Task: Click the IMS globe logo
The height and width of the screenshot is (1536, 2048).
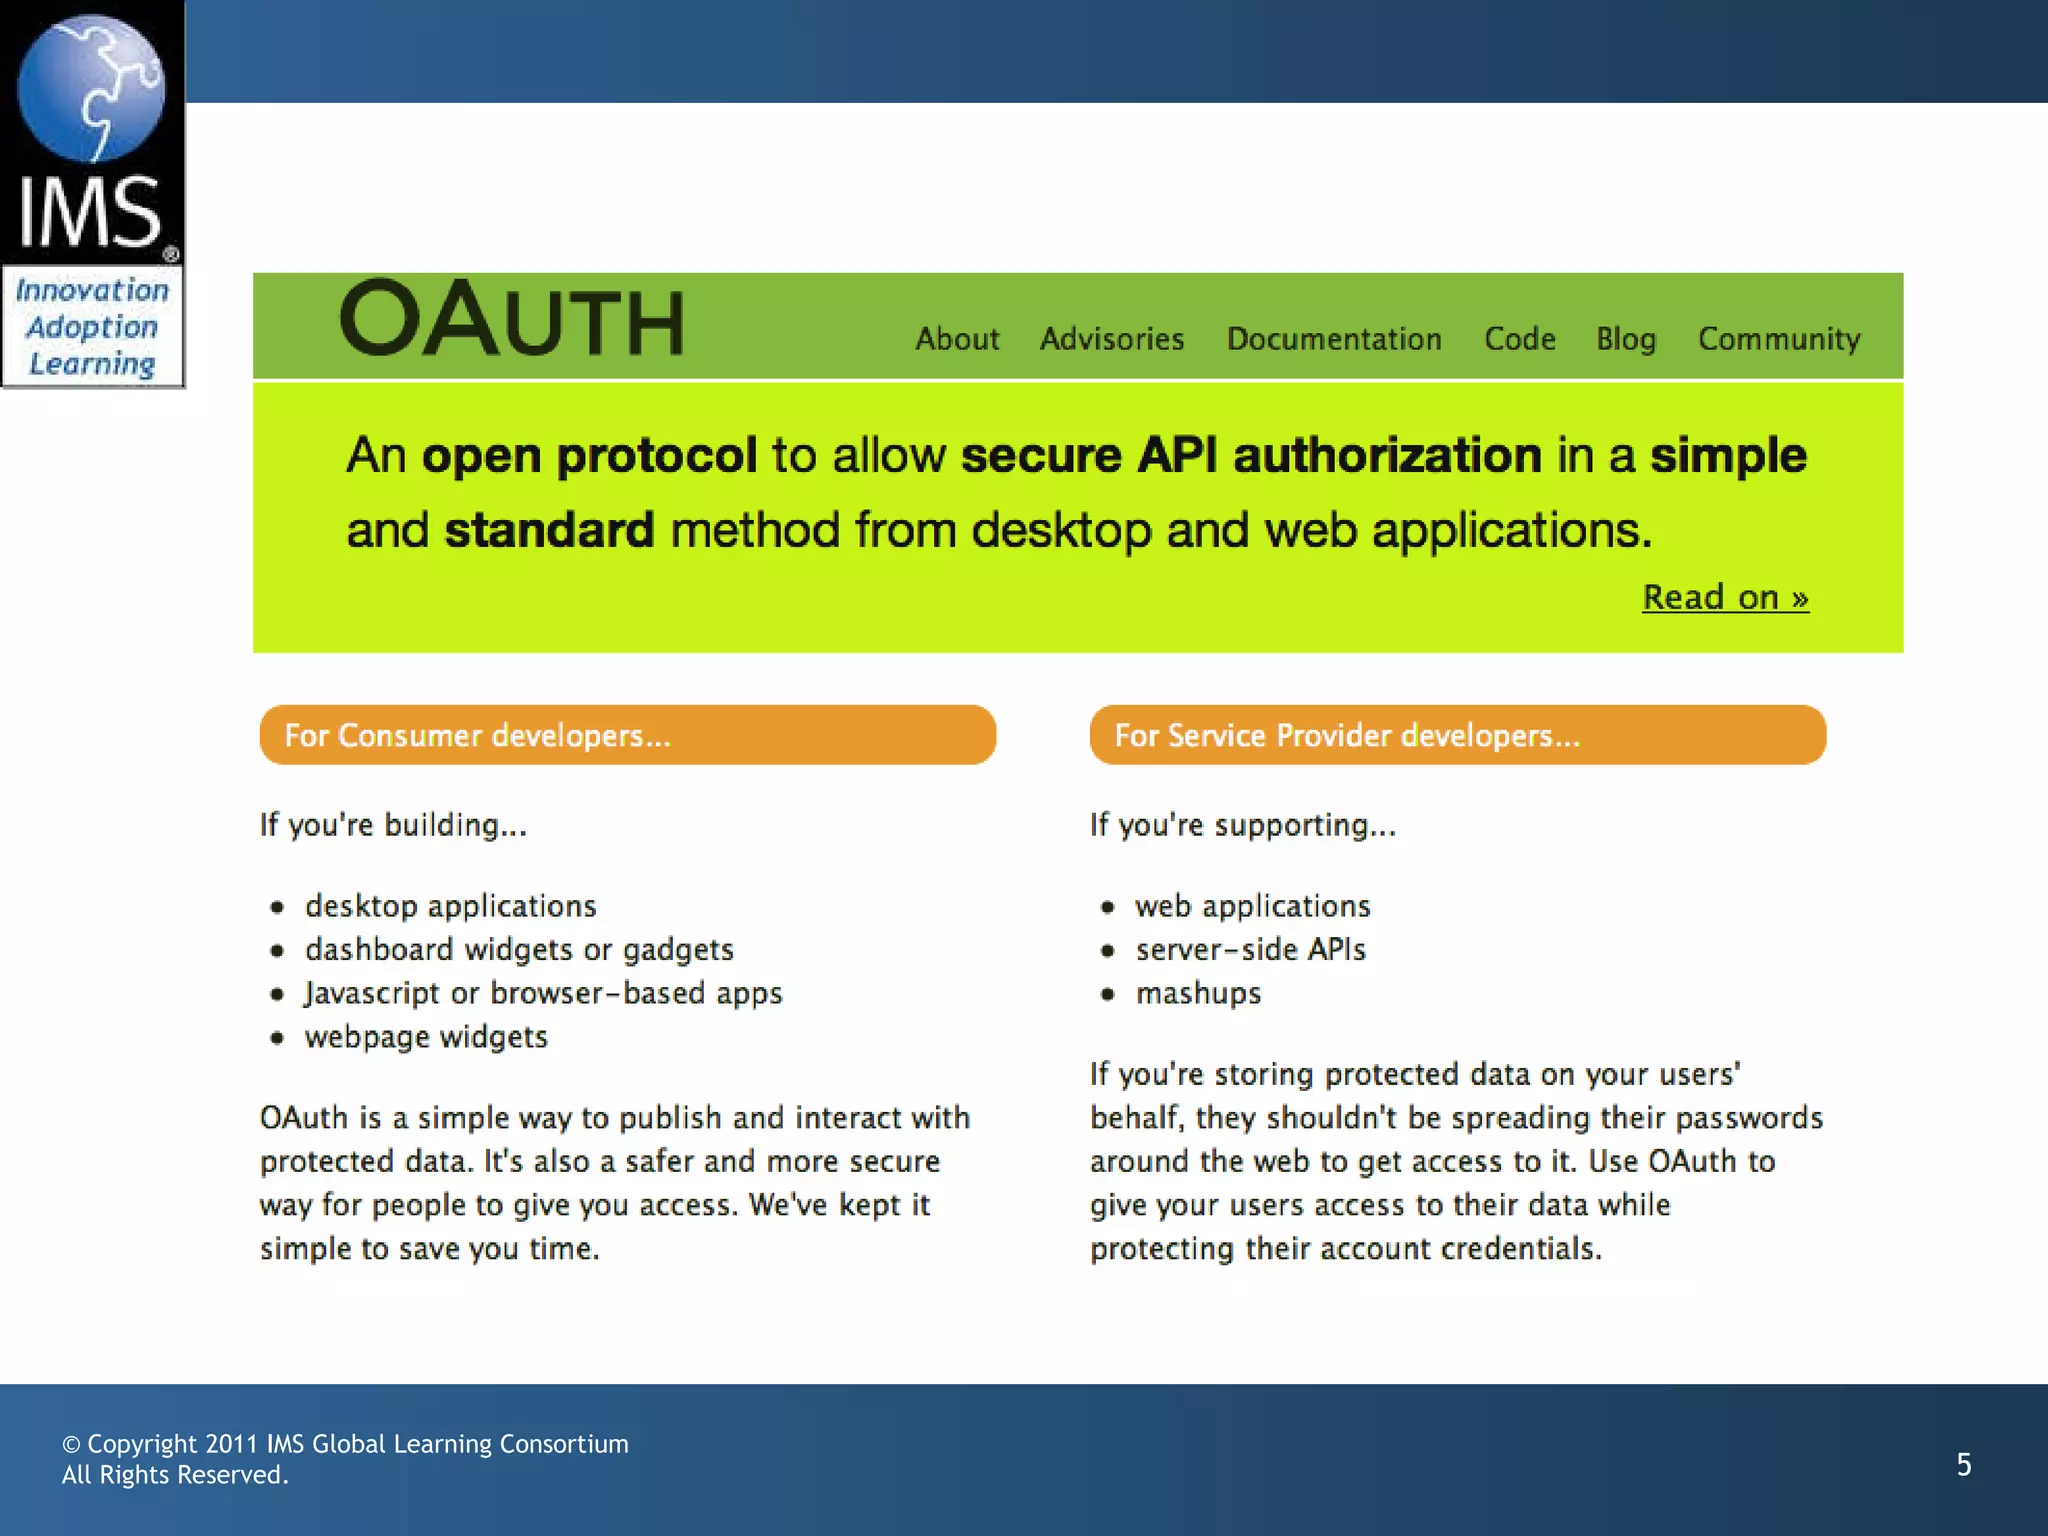Action: (91, 90)
